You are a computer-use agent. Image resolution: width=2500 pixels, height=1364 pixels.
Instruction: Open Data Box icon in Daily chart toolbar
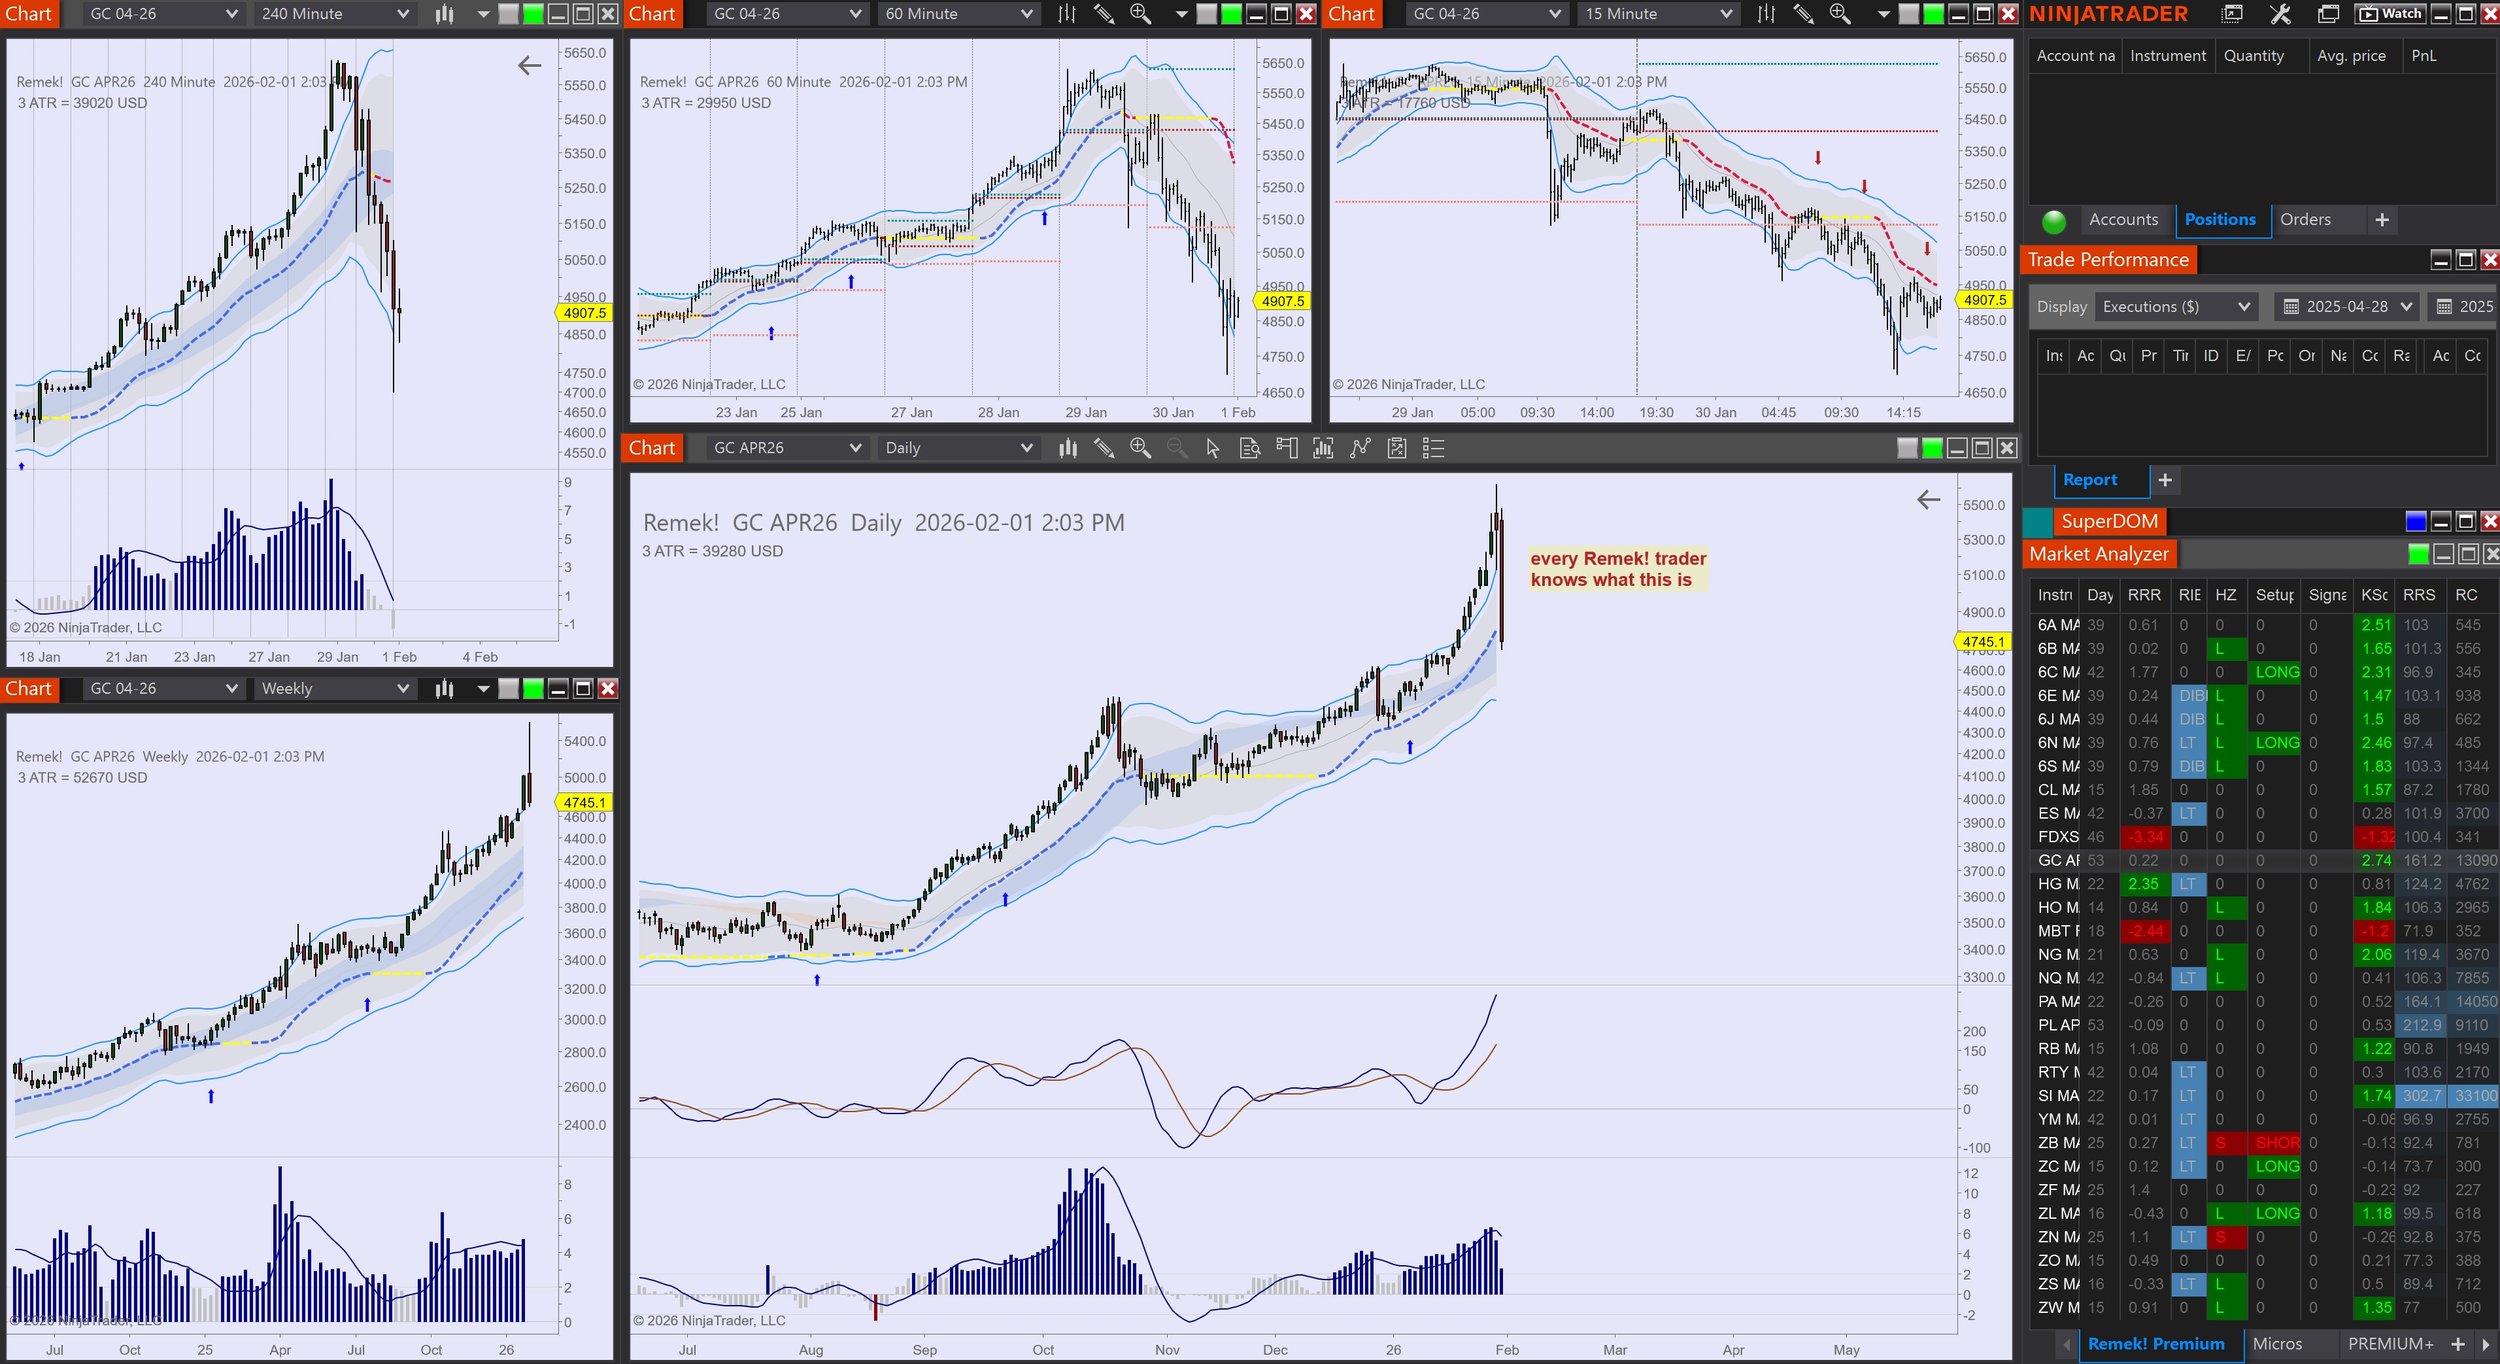click(x=1249, y=448)
